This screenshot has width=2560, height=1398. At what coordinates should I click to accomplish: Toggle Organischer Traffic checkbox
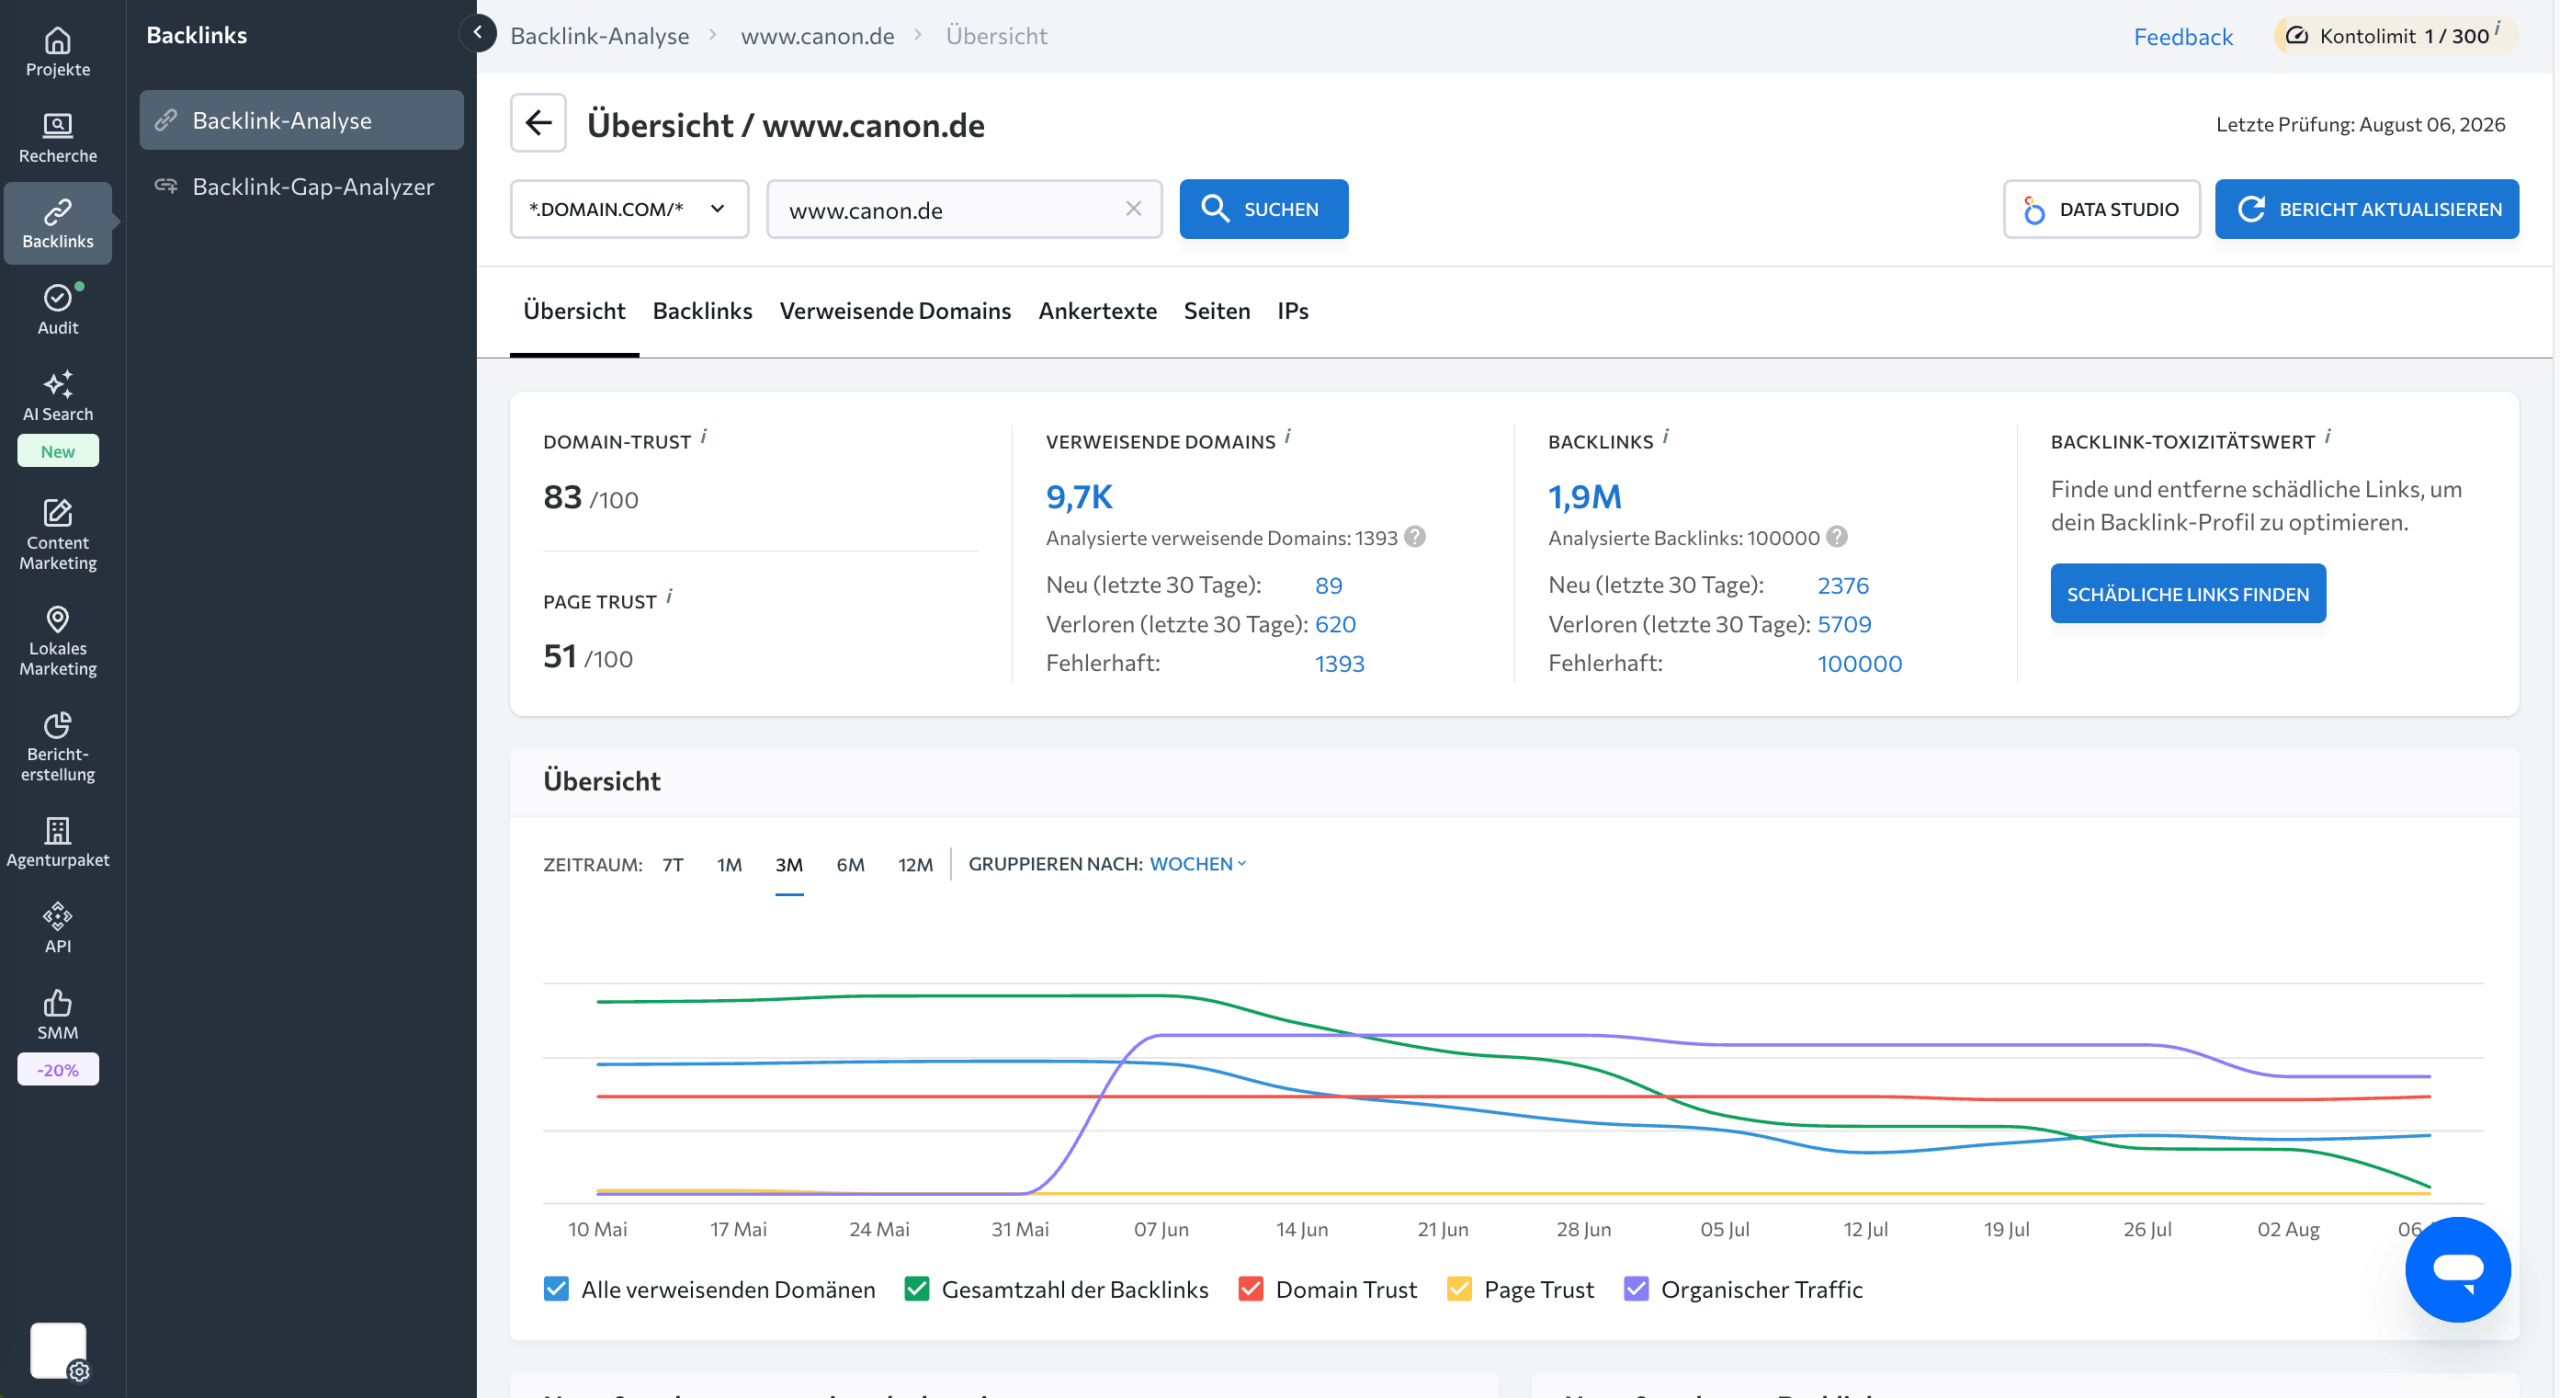click(1636, 1288)
